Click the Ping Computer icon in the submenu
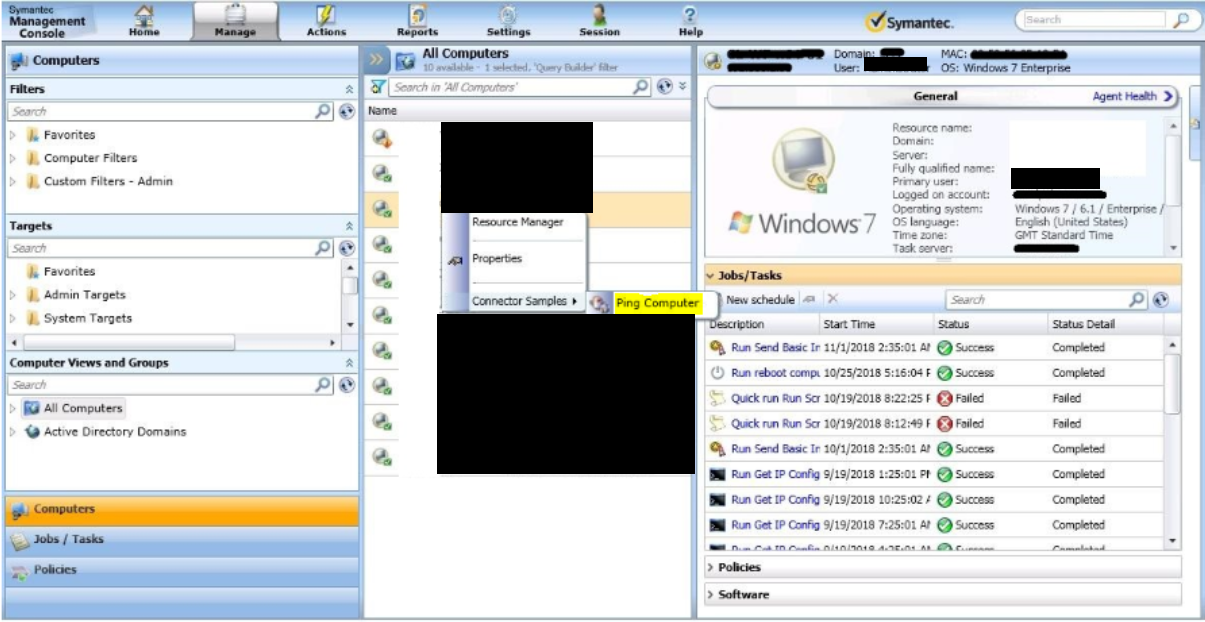Image resolution: width=1205 pixels, height=622 pixels. point(601,304)
